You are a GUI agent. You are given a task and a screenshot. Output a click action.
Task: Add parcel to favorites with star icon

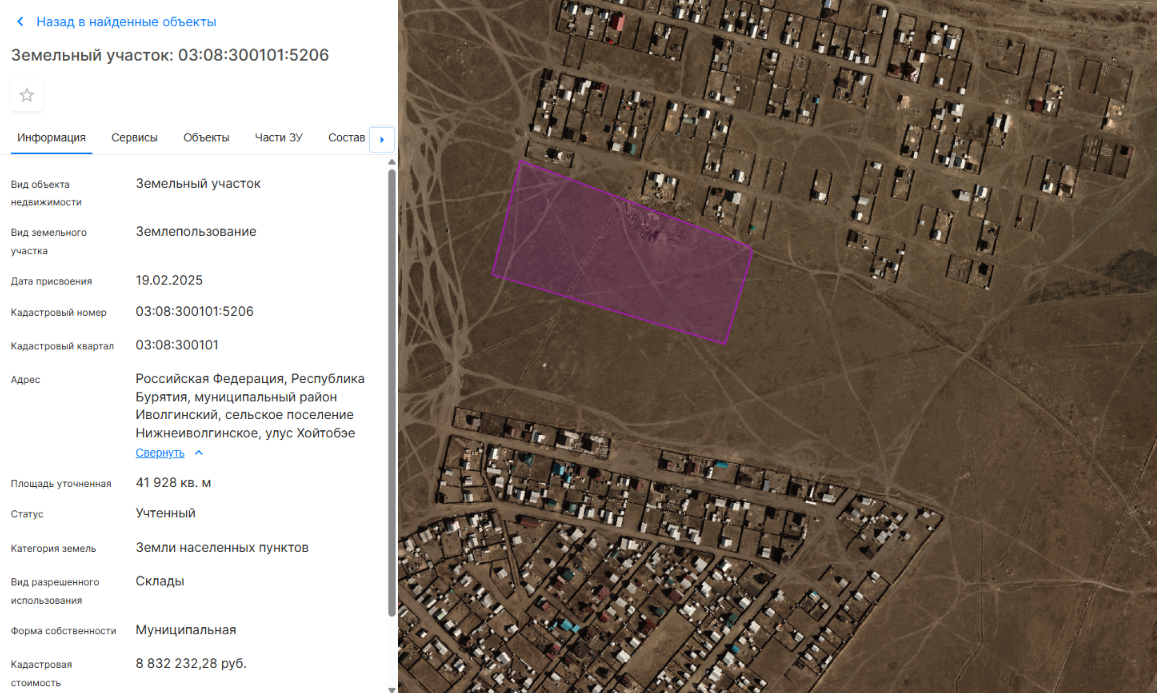click(x=27, y=95)
